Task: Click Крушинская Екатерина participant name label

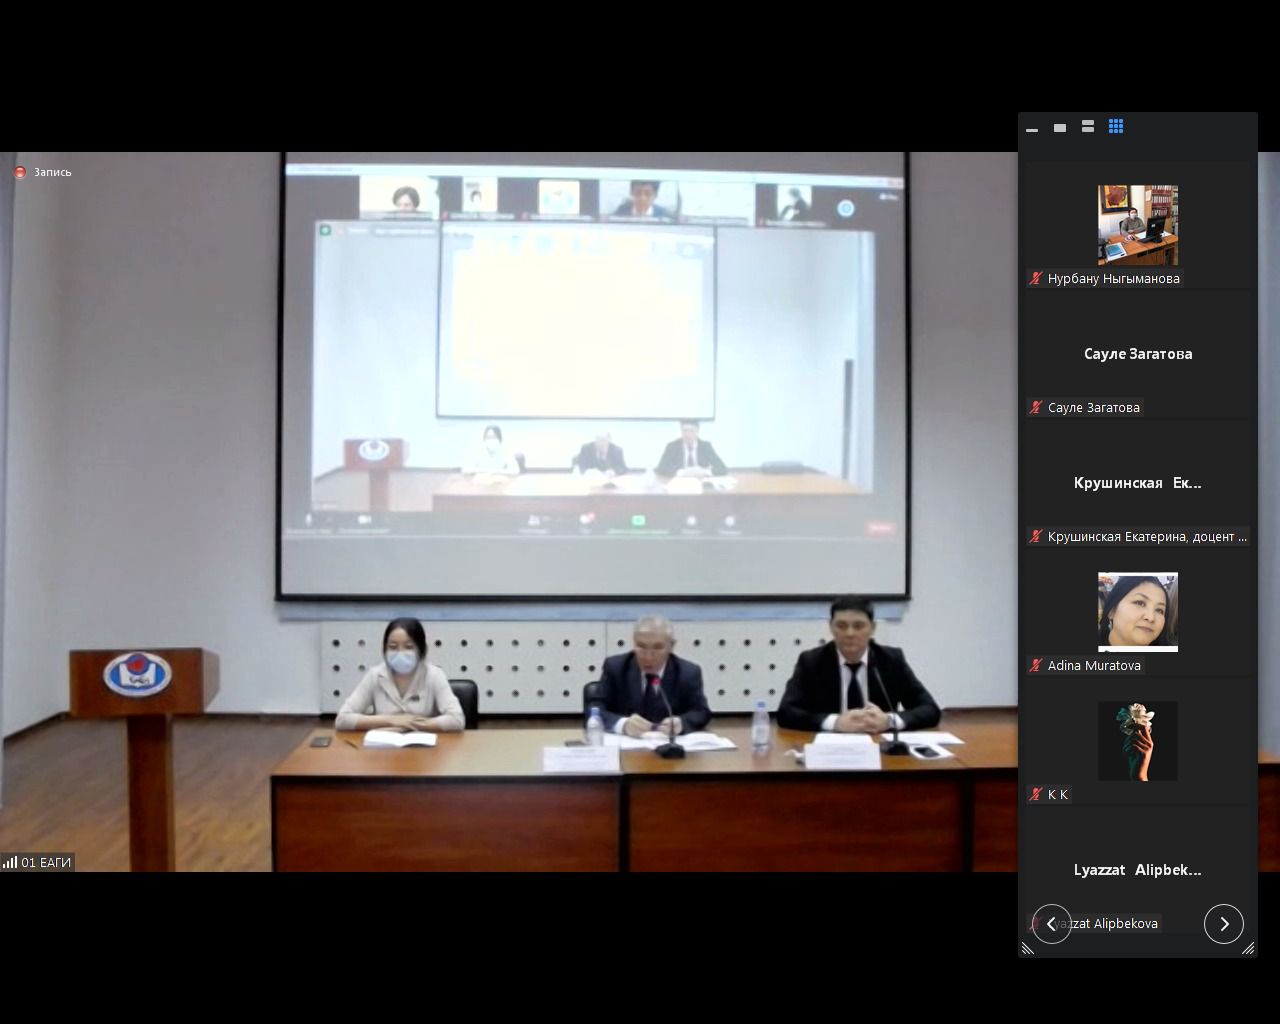Action: point(1147,537)
